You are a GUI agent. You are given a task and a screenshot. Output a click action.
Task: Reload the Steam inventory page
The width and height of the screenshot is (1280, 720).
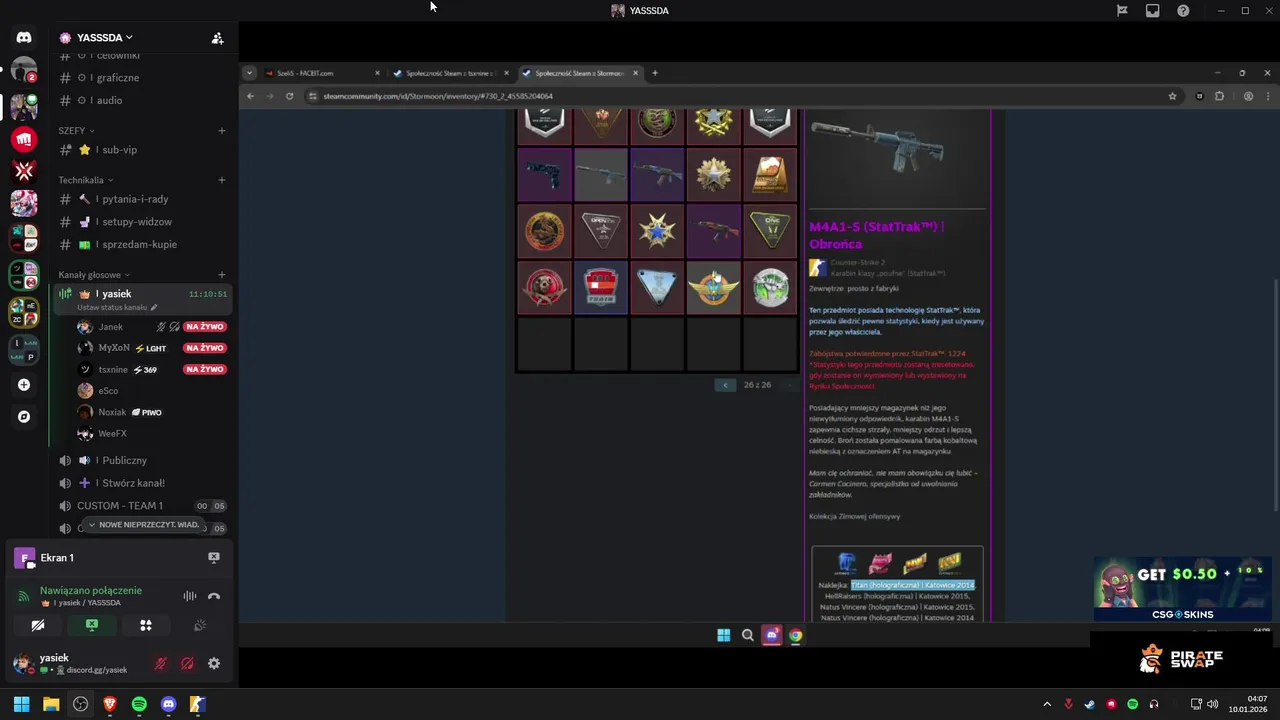point(289,96)
